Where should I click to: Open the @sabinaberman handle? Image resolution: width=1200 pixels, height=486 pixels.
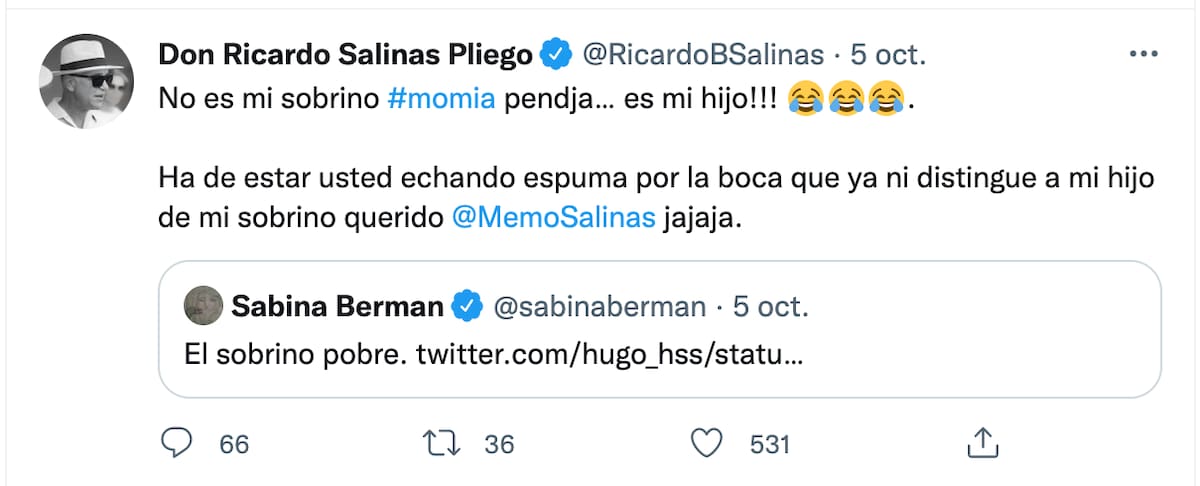point(601,306)
